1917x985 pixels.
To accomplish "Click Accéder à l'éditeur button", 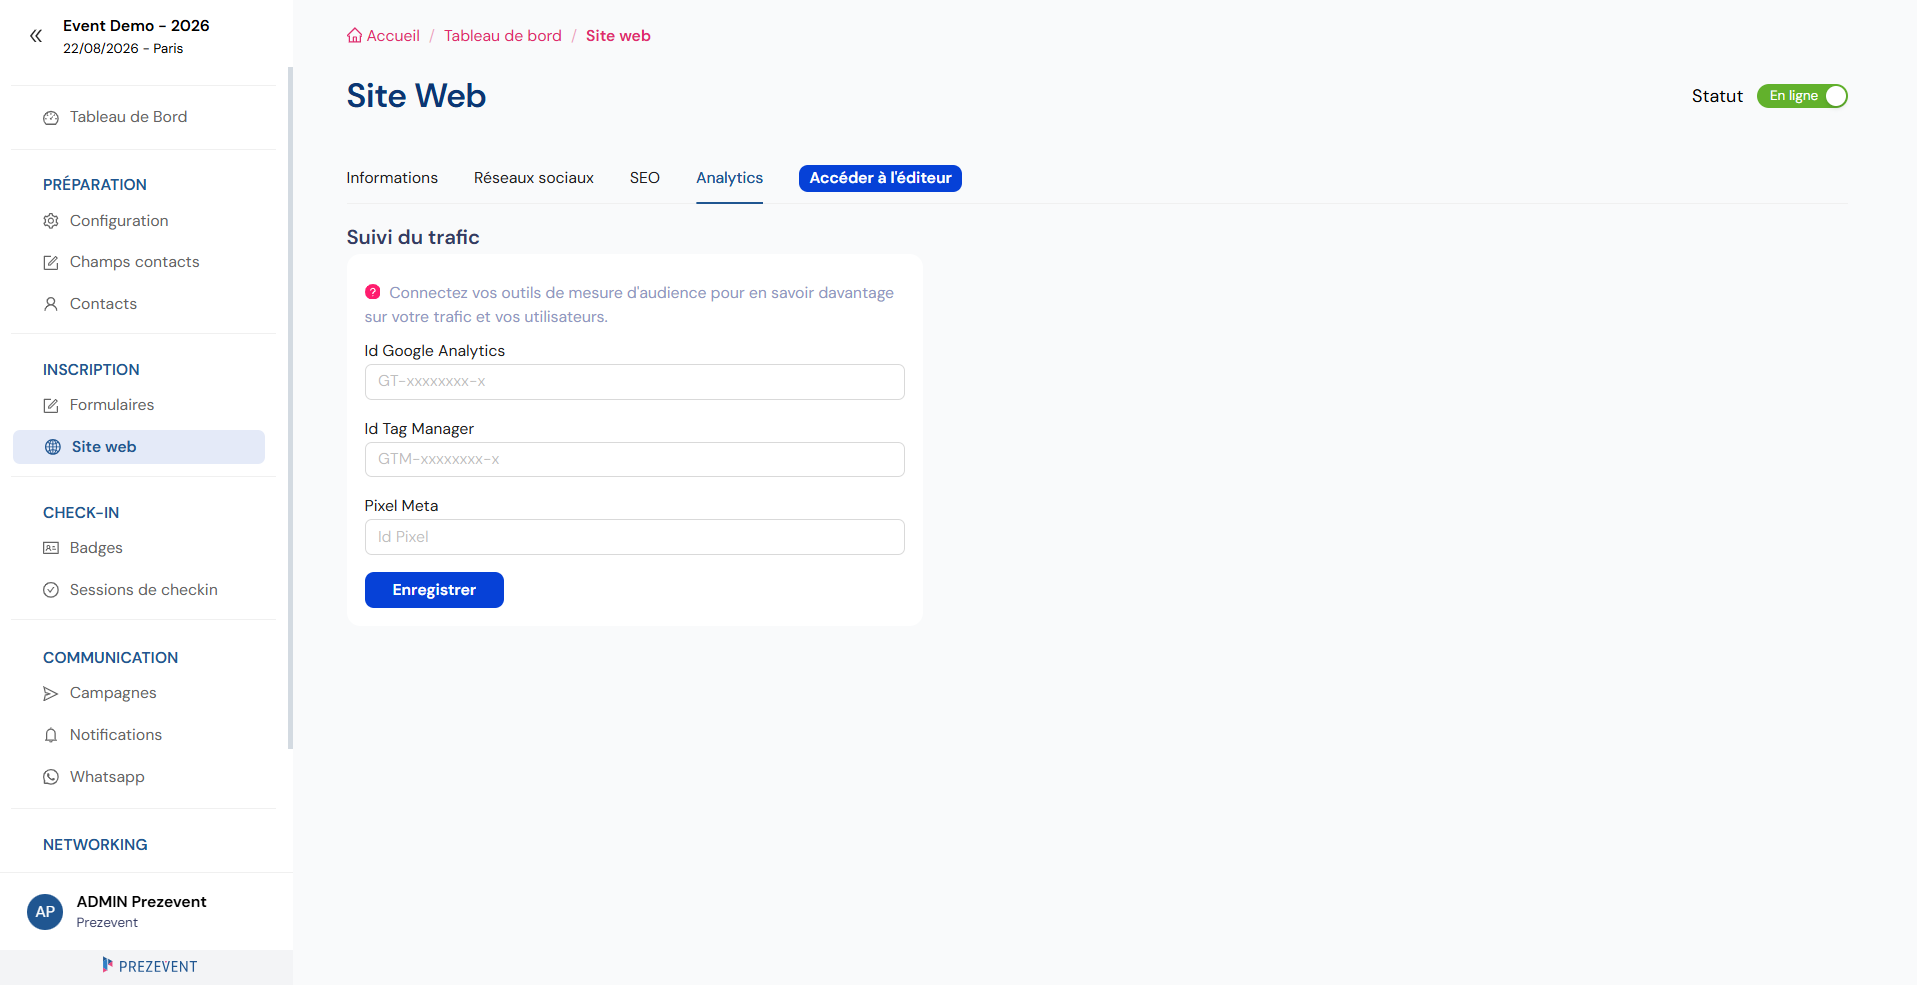I will (880, 178).
